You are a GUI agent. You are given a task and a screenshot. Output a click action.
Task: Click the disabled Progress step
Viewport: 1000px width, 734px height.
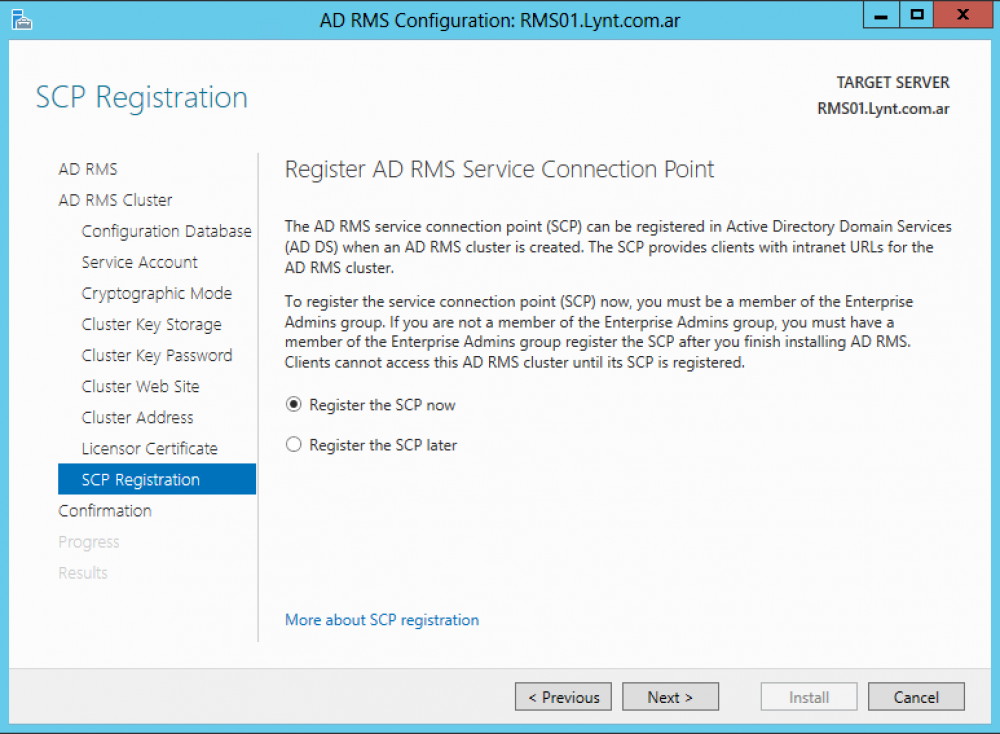click(89, 542)
